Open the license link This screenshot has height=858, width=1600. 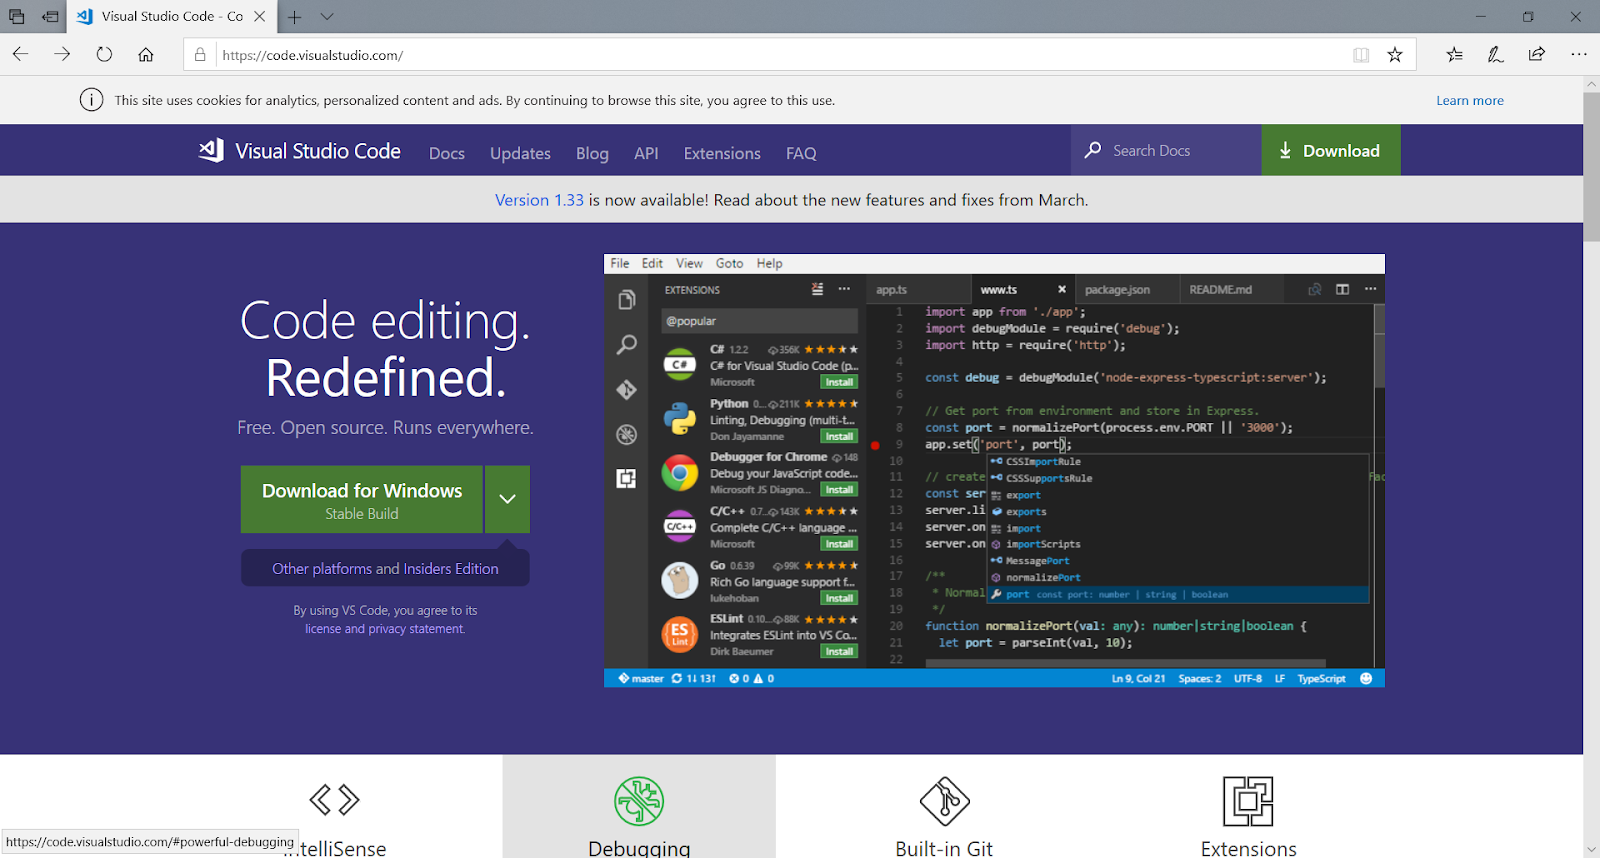click(323, 629)
